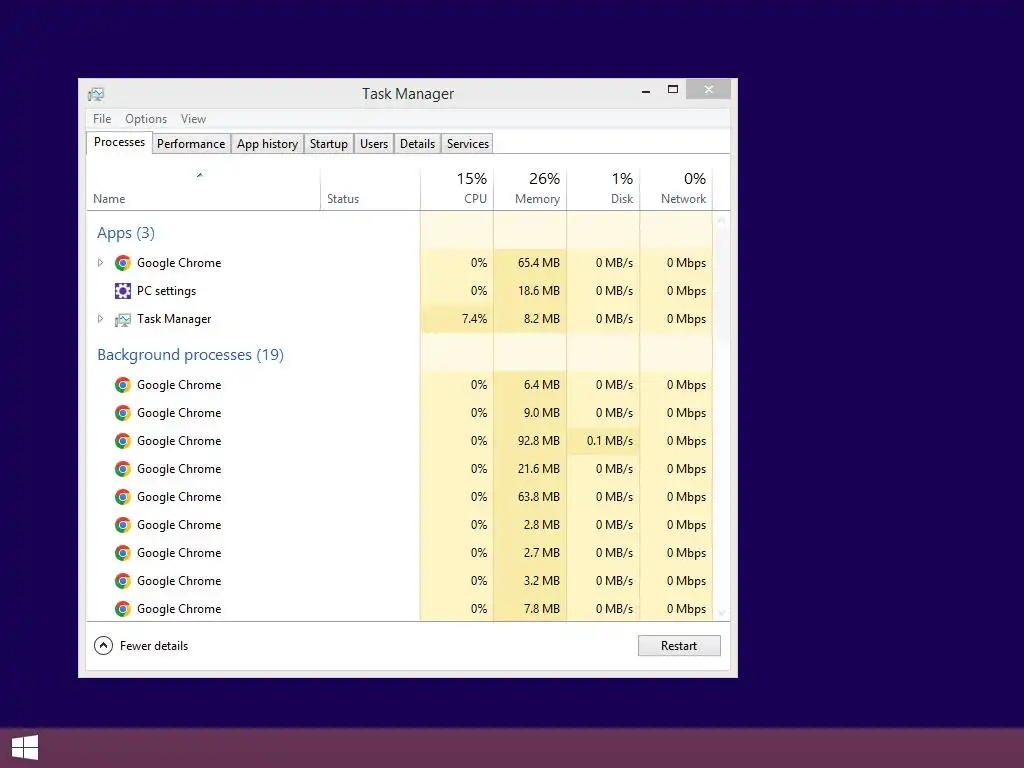Image resolution: width=1024 pixels, height=768 pixels.
Task: Maximize the Task Manager window
Action: pos(673,89)
